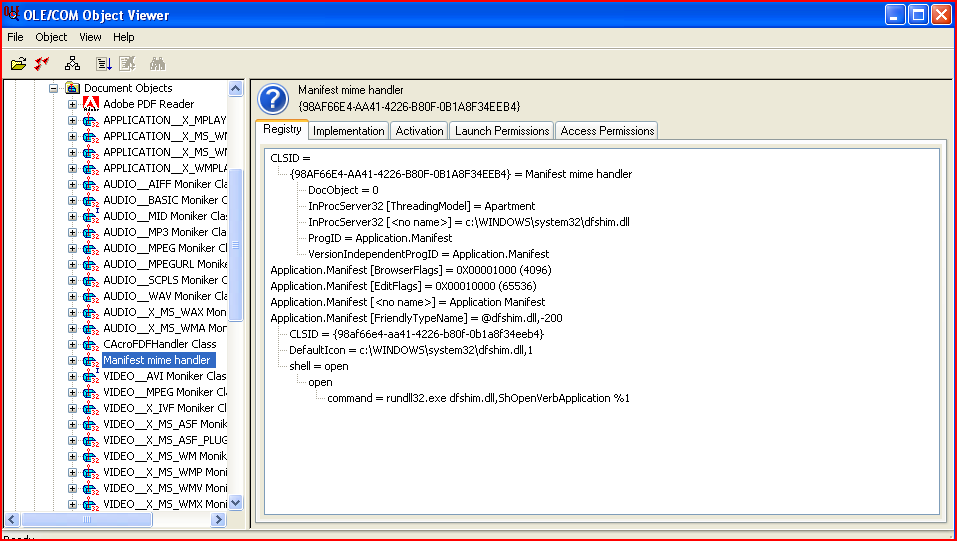957x541 pixels.
Task: Click icon beside CAcroFDFHandler Class
Action: point(90,344)
